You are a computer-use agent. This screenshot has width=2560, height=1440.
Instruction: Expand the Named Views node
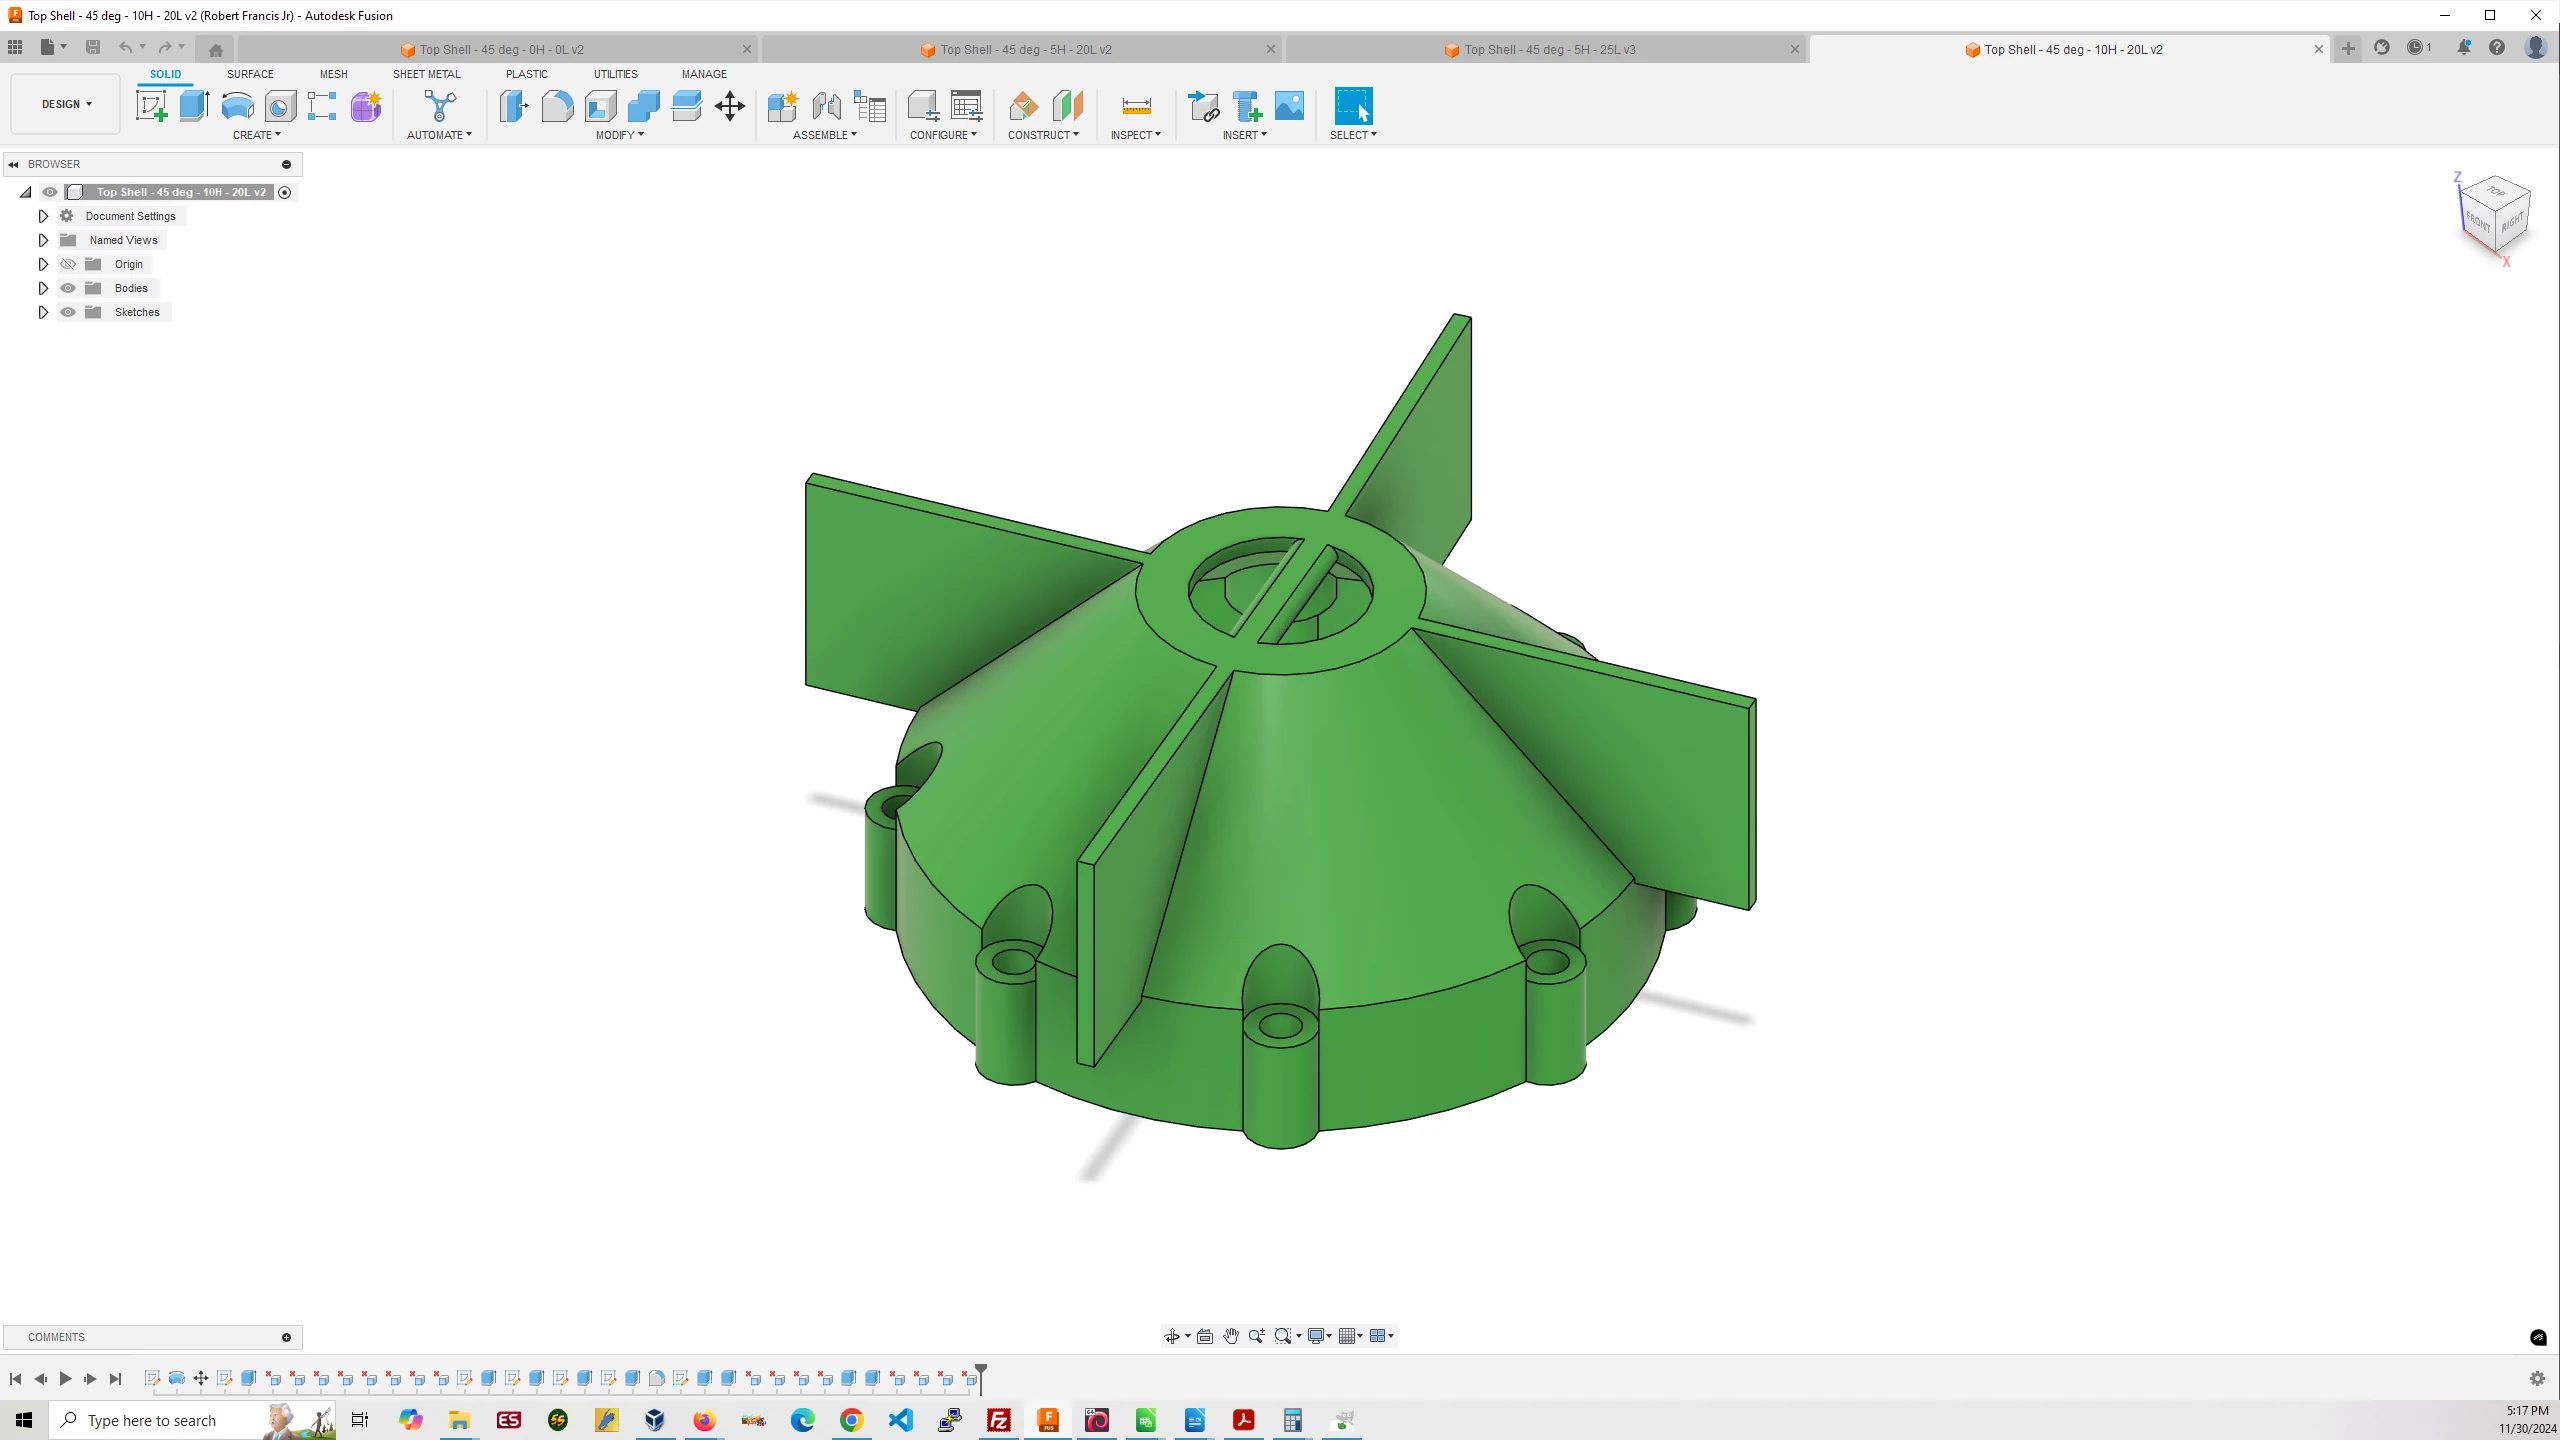pyautogui.click(x=43, y=240)
